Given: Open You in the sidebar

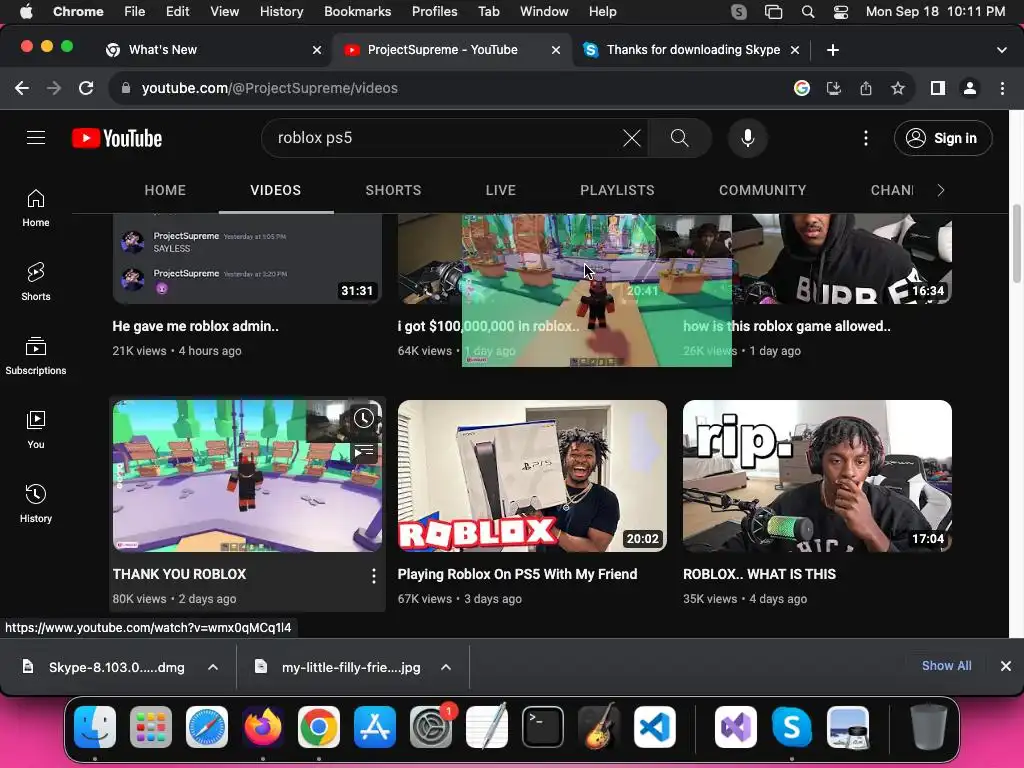Looking at the screenshot, I should pyautogui.click(x=36, y=429).
